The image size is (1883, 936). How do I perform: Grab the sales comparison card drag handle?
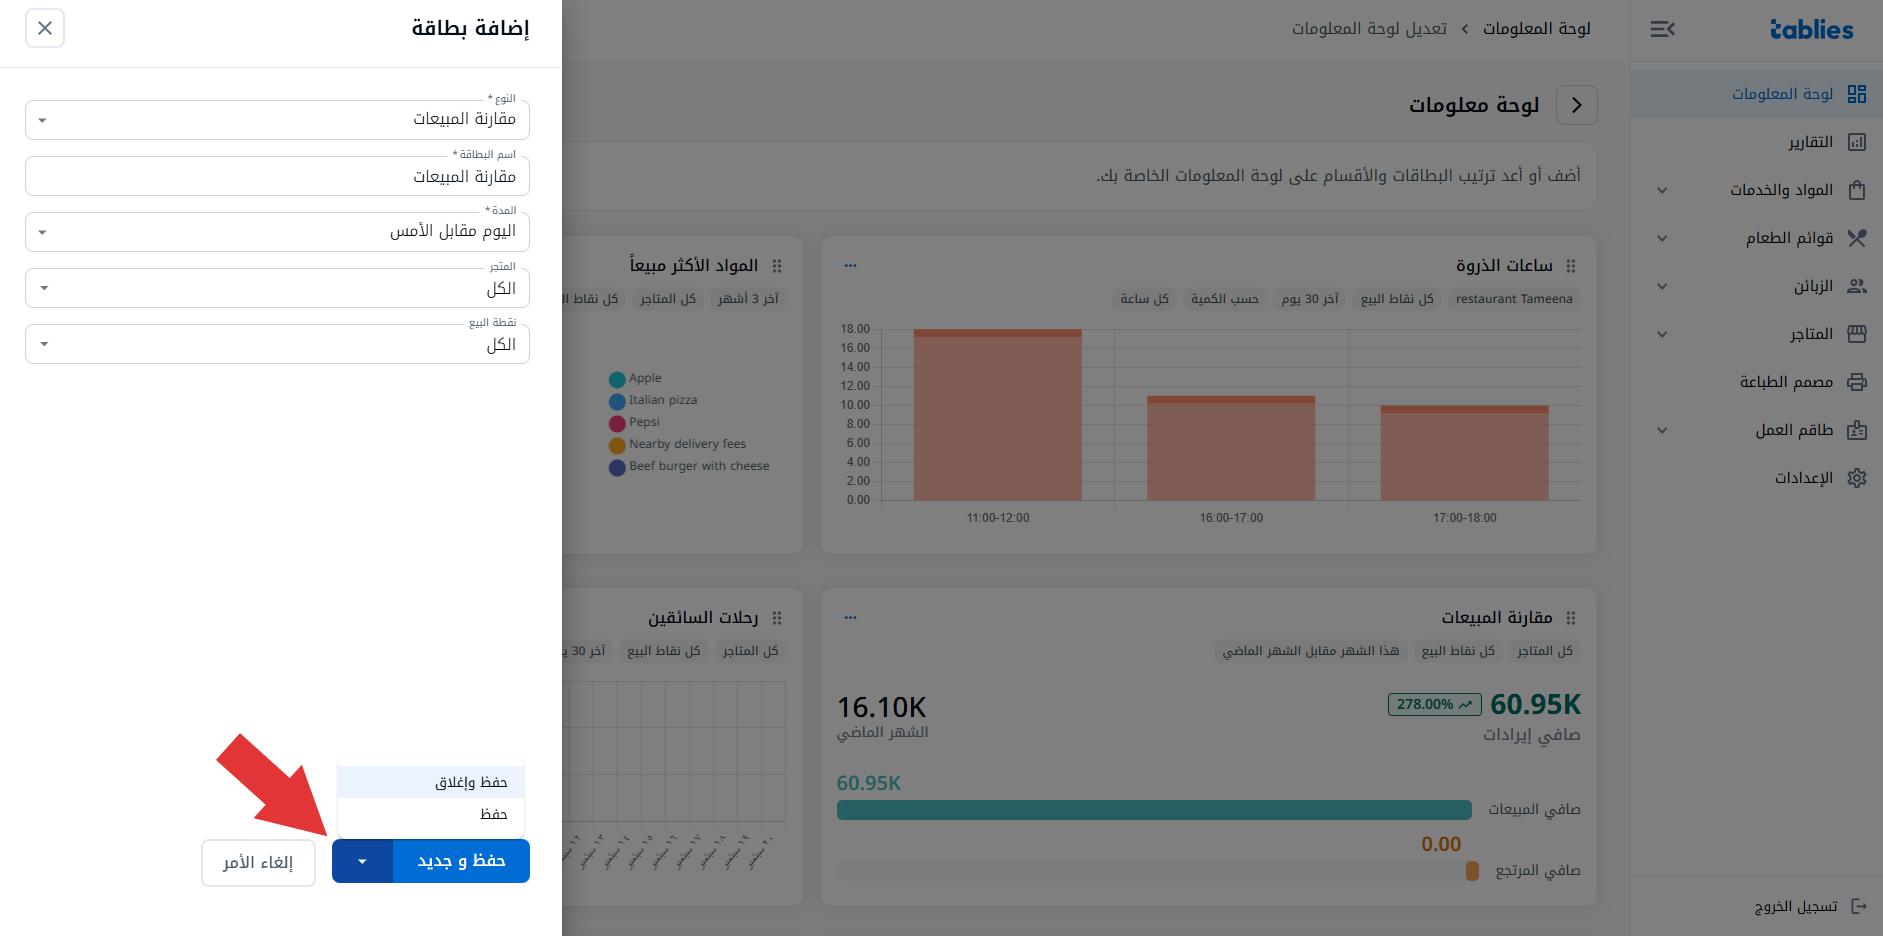click(x=1571, y=618)
